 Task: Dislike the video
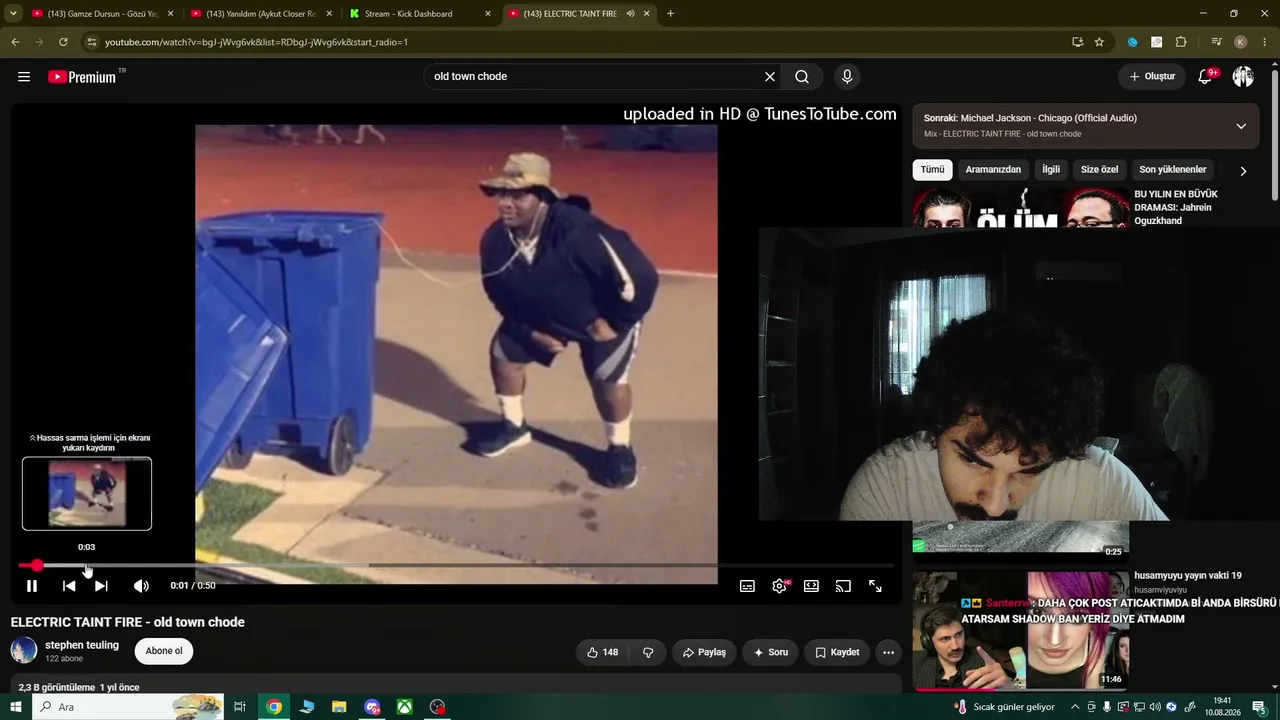click(x=648, y=652)
